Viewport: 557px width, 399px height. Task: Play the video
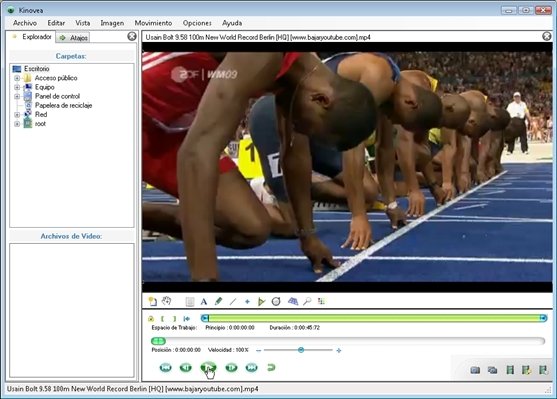pos(208,367)
